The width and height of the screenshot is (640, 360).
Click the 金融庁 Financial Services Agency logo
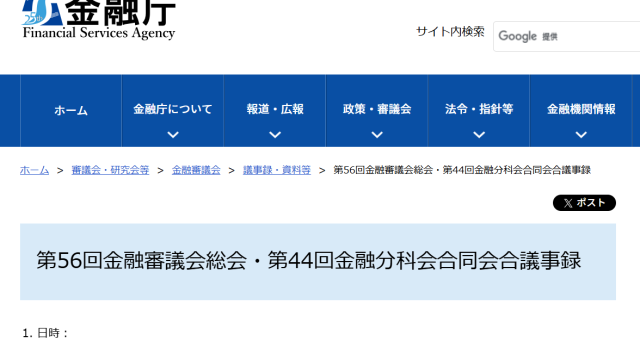[x=99, y=20]
